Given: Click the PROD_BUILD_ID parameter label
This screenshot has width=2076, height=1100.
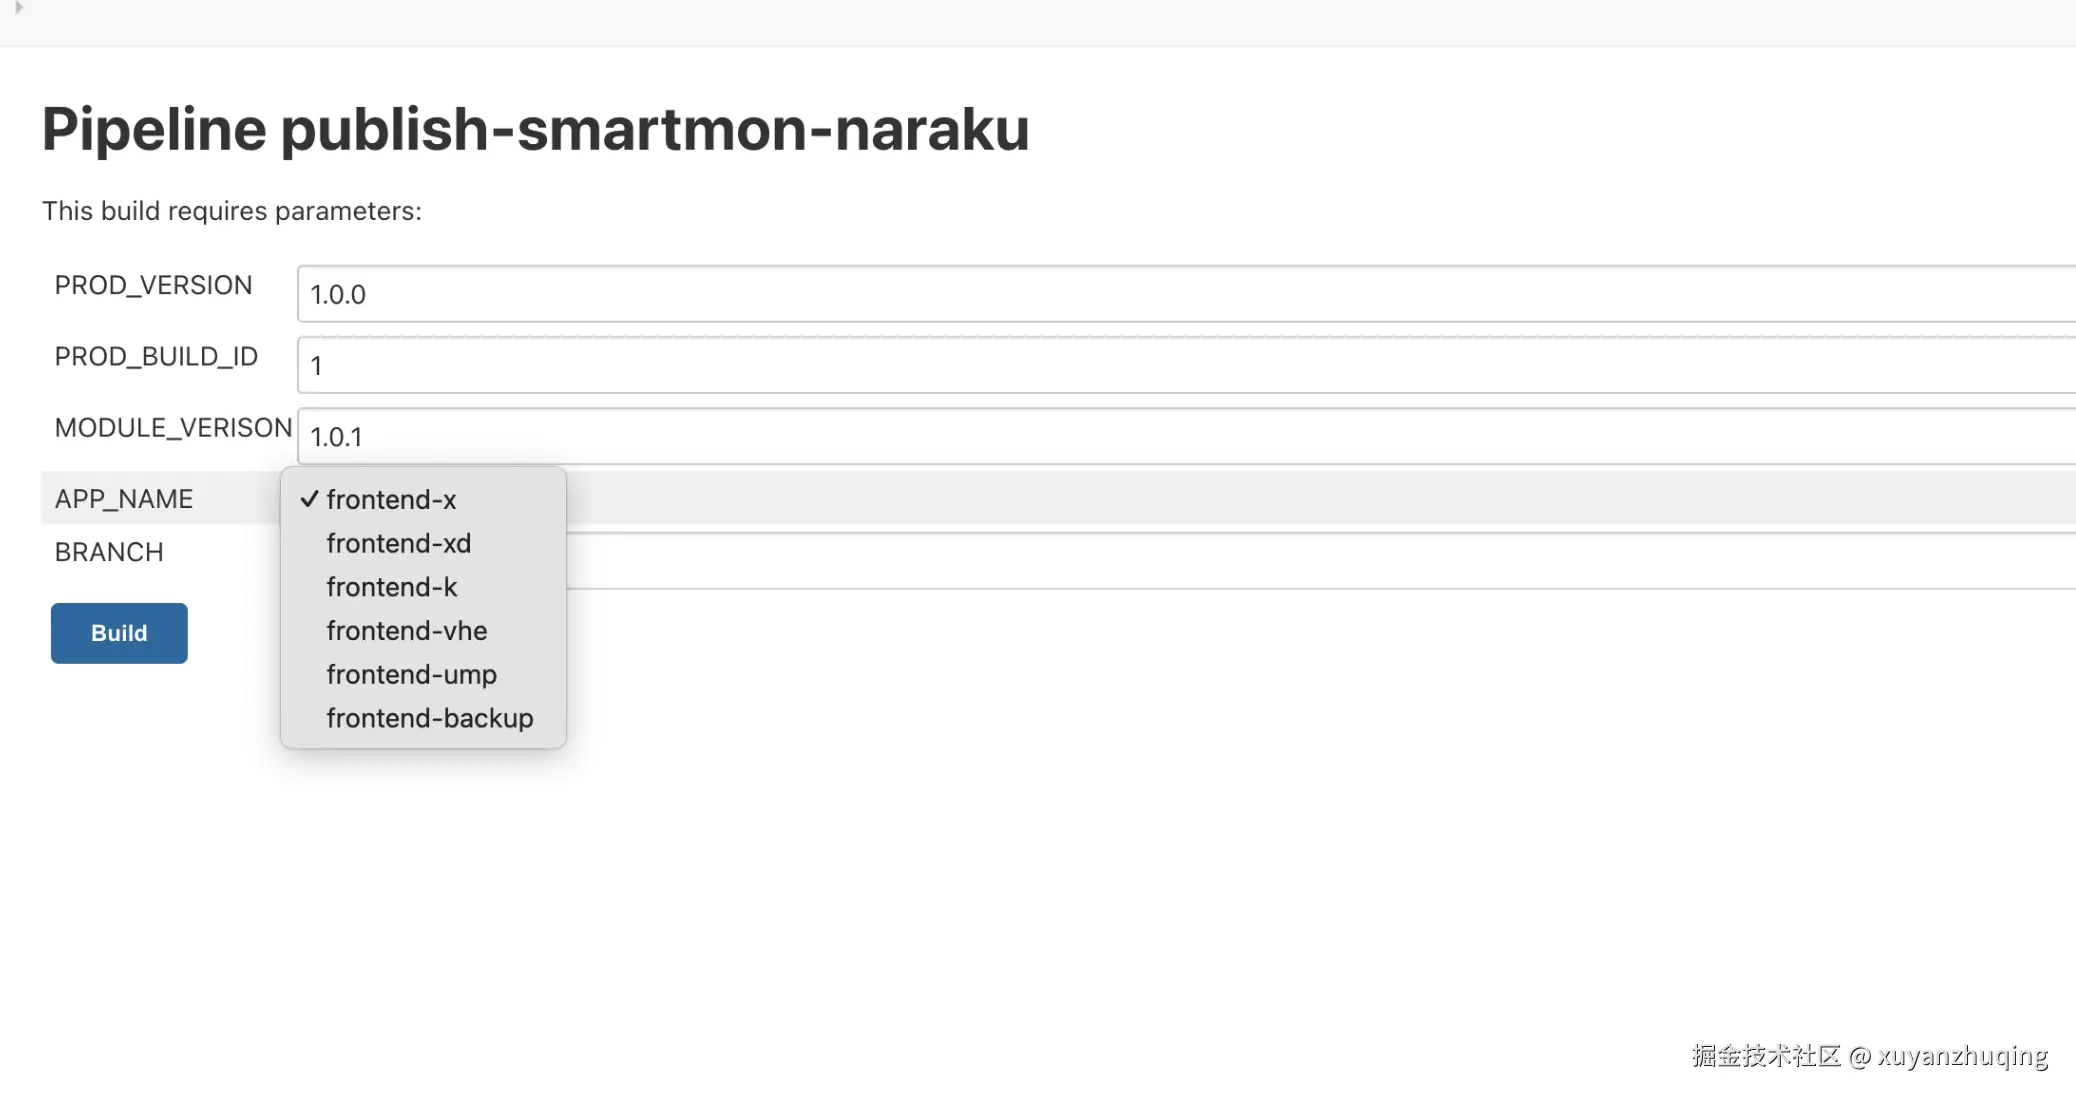Looking at the screenshot, I should [x=156, y=357].
